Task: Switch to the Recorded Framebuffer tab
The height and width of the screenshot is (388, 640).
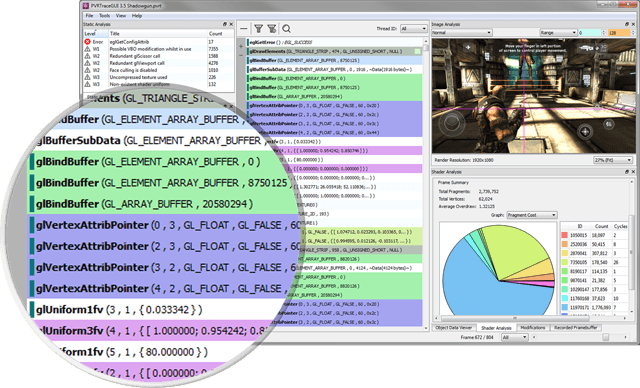Action: click(576, 328)
